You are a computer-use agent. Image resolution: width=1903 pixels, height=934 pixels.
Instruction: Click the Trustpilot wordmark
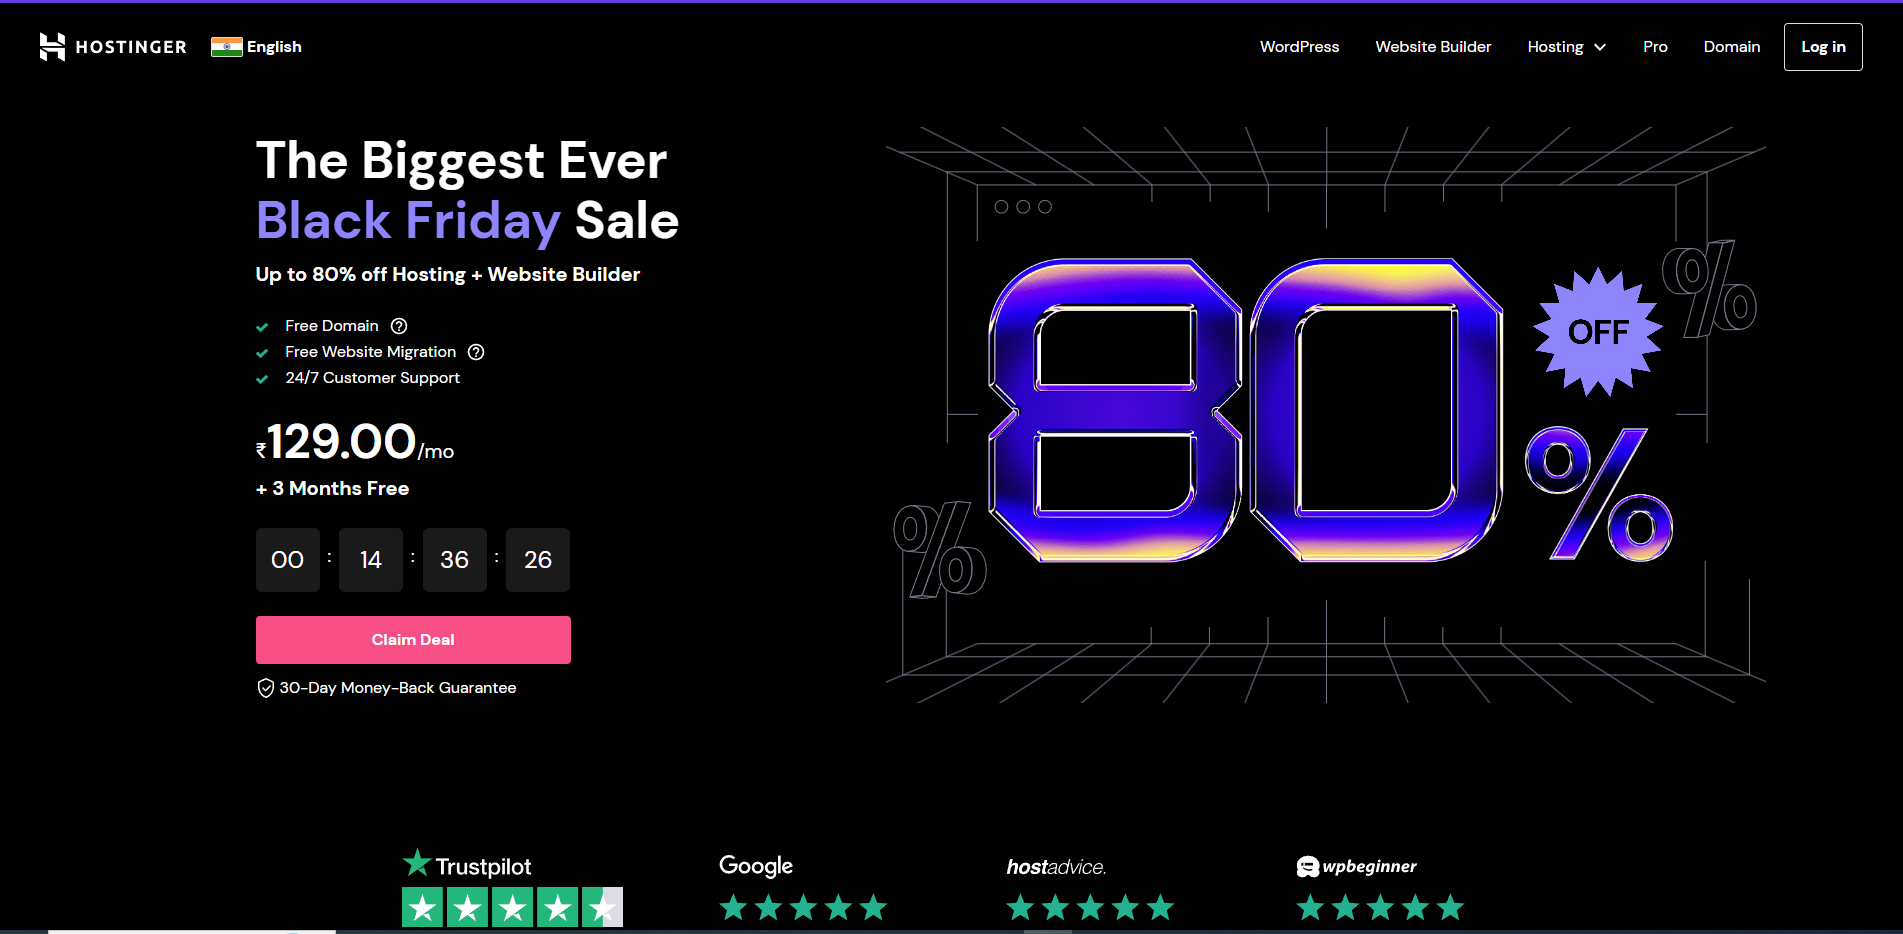pyautogui.click(x=483, y=867)
